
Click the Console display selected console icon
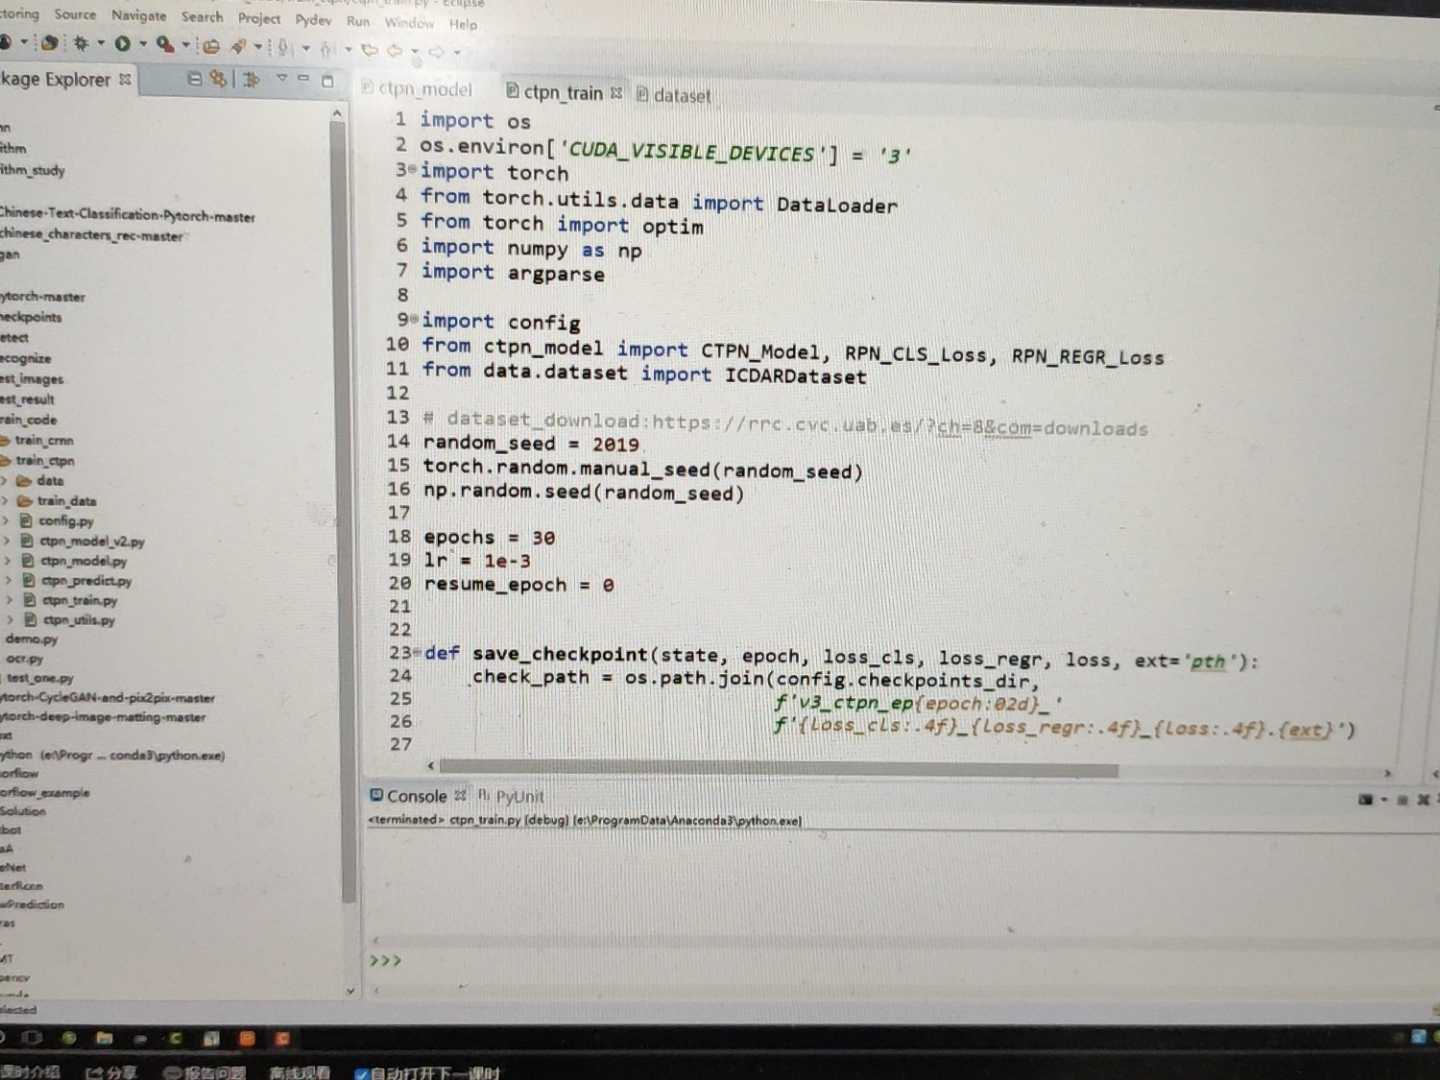coord(1365,799)
